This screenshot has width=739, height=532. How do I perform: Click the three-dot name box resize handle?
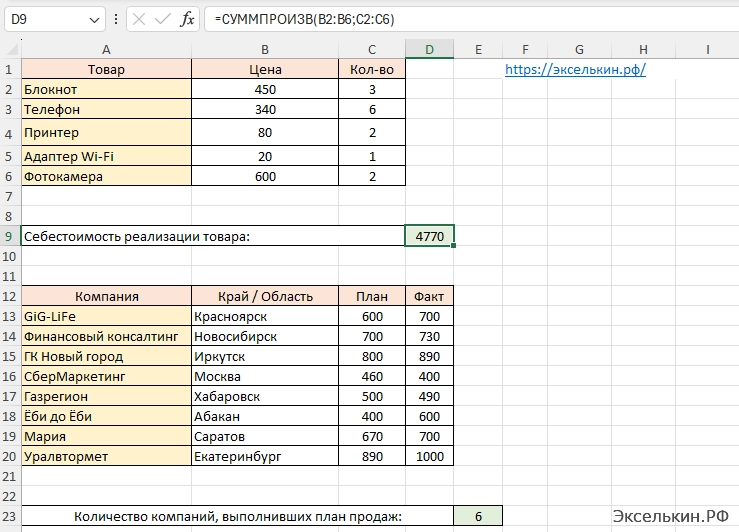pyautogui.click(x=115, y=19)
